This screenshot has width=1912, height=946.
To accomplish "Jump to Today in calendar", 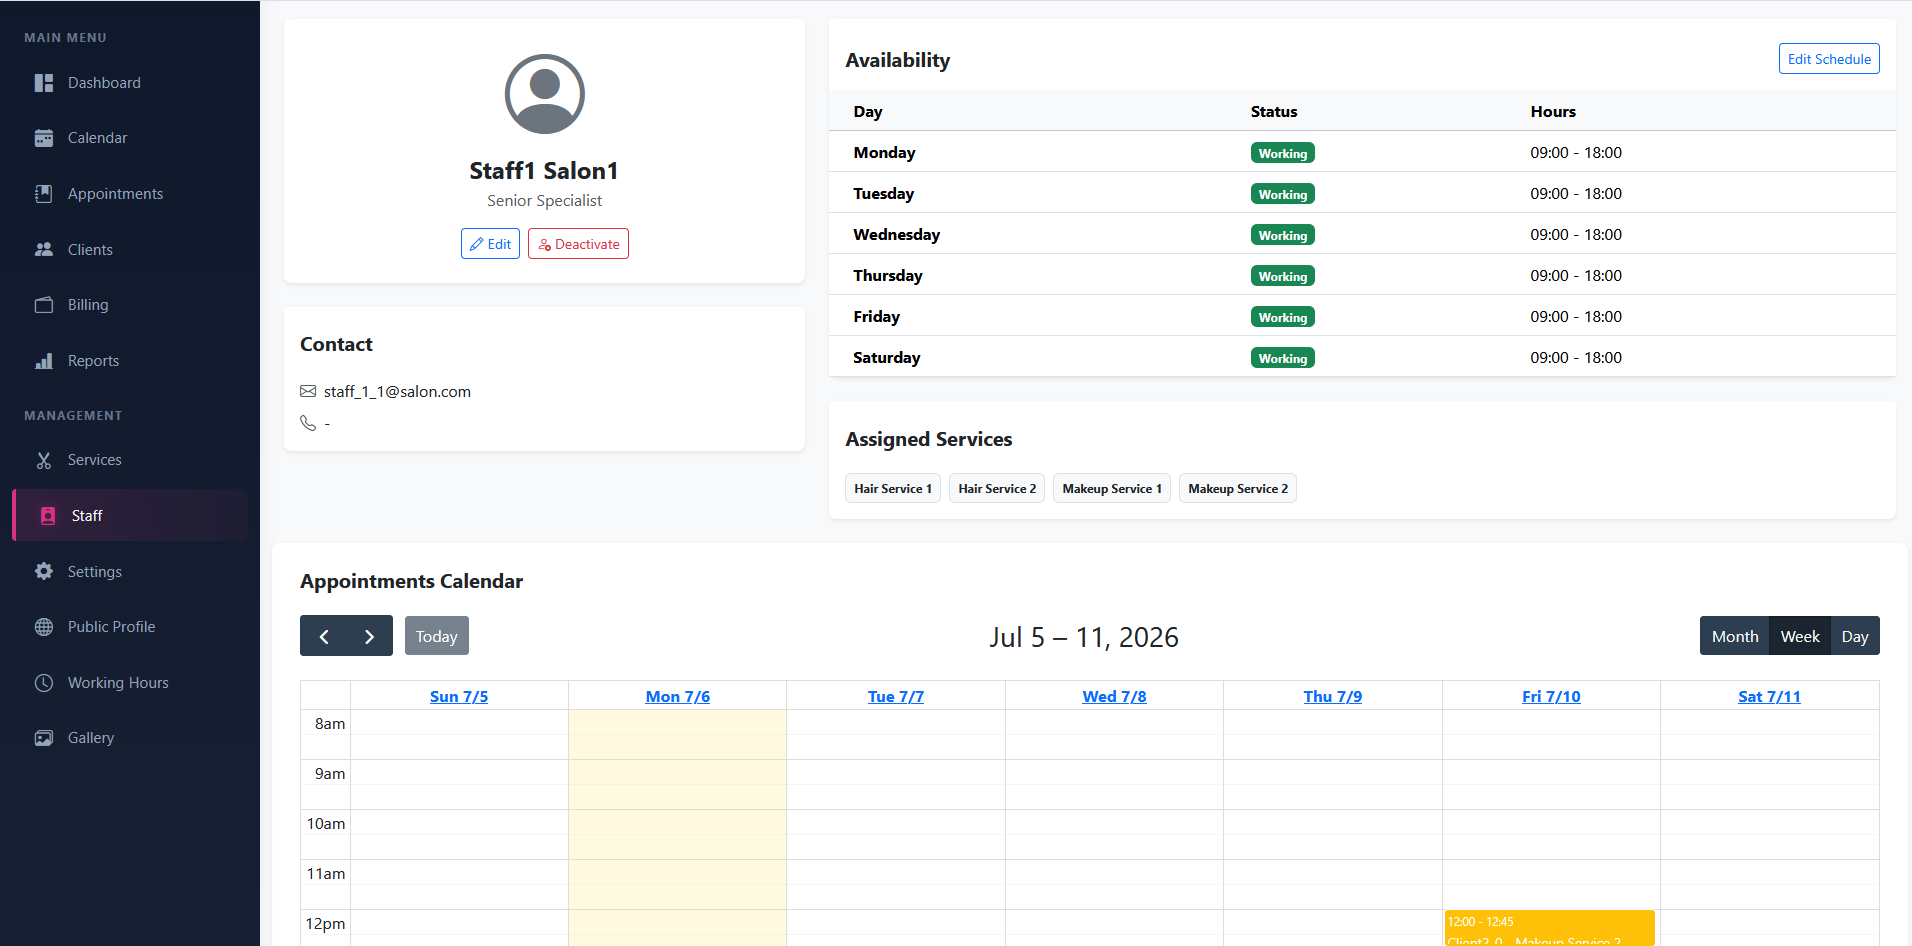I will click(437, 637).
